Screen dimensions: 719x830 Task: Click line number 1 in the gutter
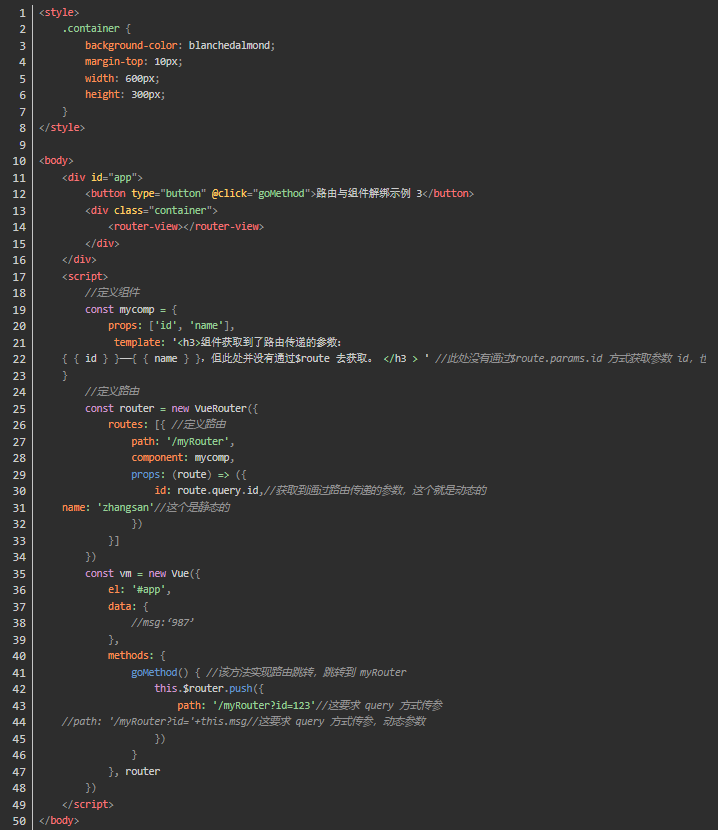click(21, 12)
